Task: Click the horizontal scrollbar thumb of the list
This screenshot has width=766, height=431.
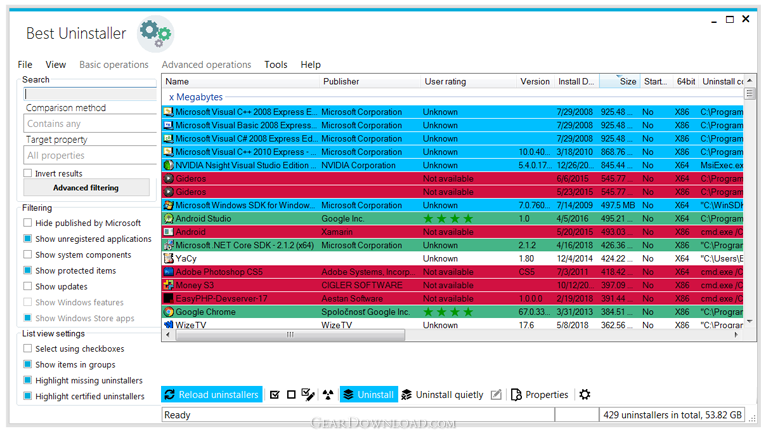Action: tap(290, 335)
